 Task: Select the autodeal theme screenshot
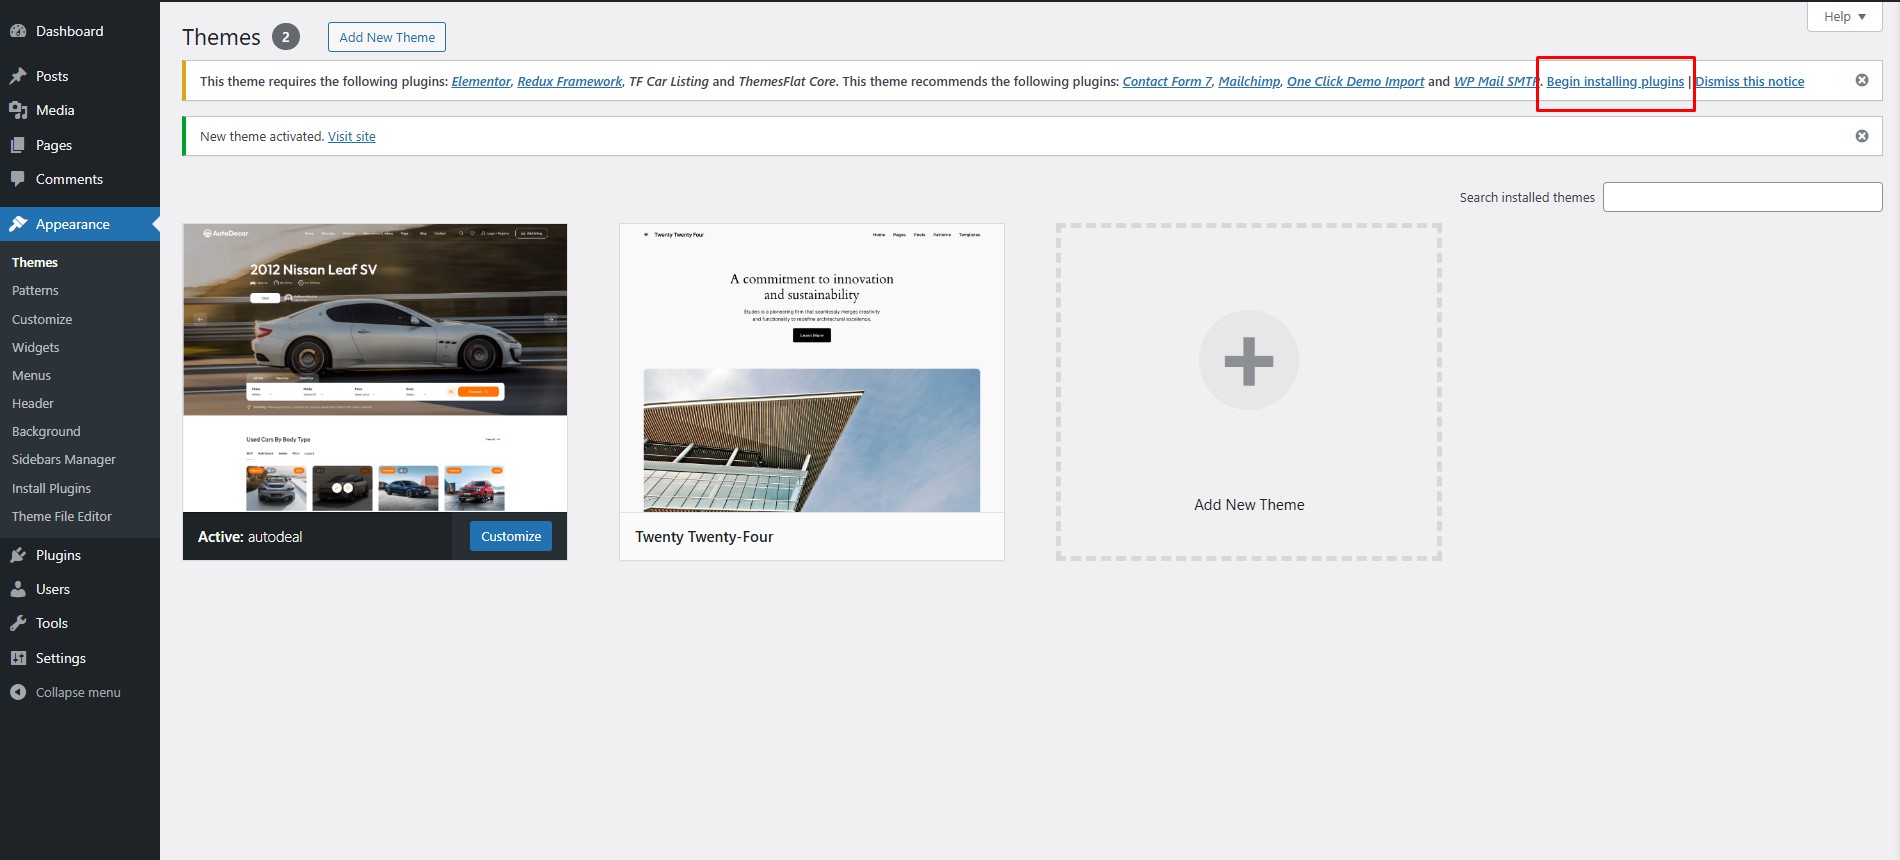coord(375,368)
